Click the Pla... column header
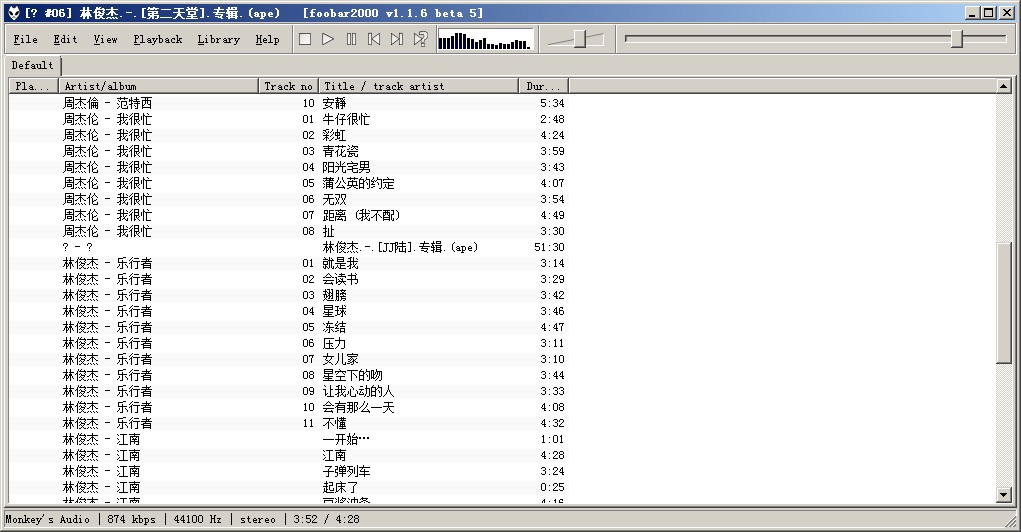 (x=34, y=86)
